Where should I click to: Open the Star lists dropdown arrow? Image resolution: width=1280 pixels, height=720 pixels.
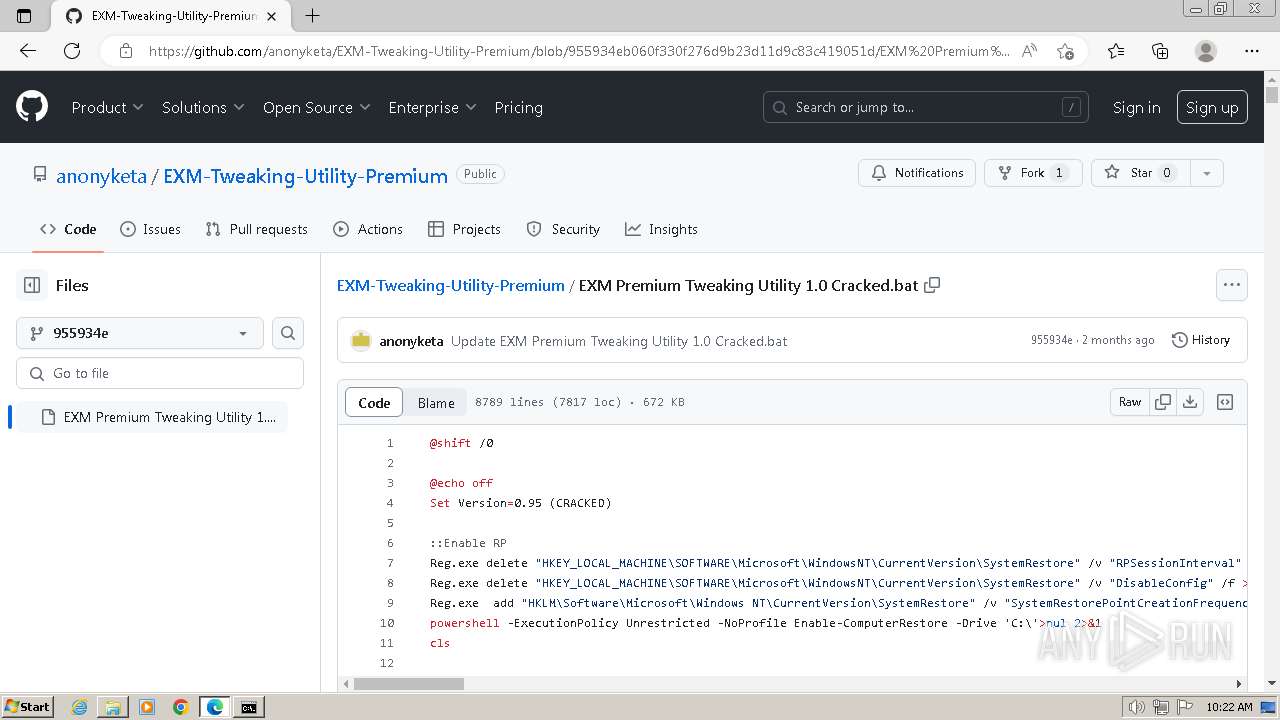1206,173
